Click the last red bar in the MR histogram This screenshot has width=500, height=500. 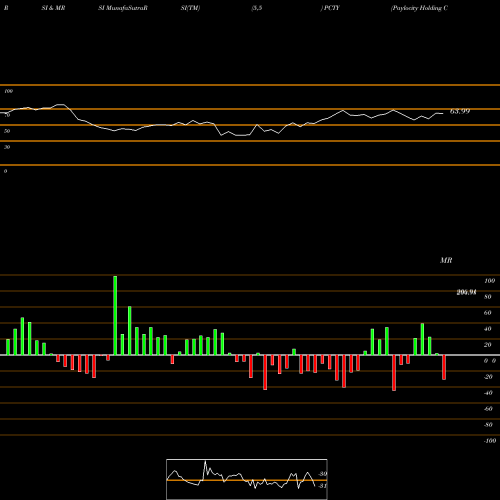tap(444, 367)
